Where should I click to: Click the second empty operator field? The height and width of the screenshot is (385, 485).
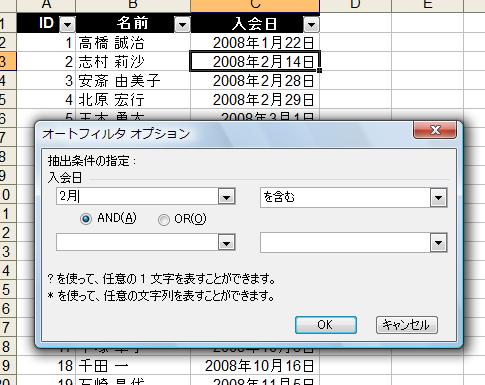point(345,243)
